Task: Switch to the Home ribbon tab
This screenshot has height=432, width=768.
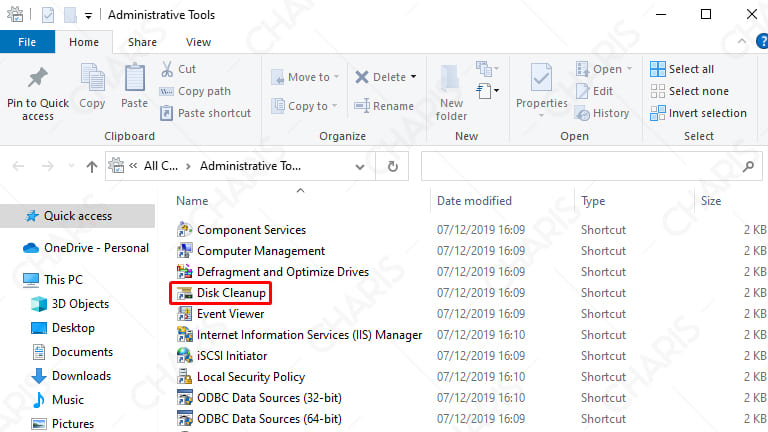Action: (84, 42)
